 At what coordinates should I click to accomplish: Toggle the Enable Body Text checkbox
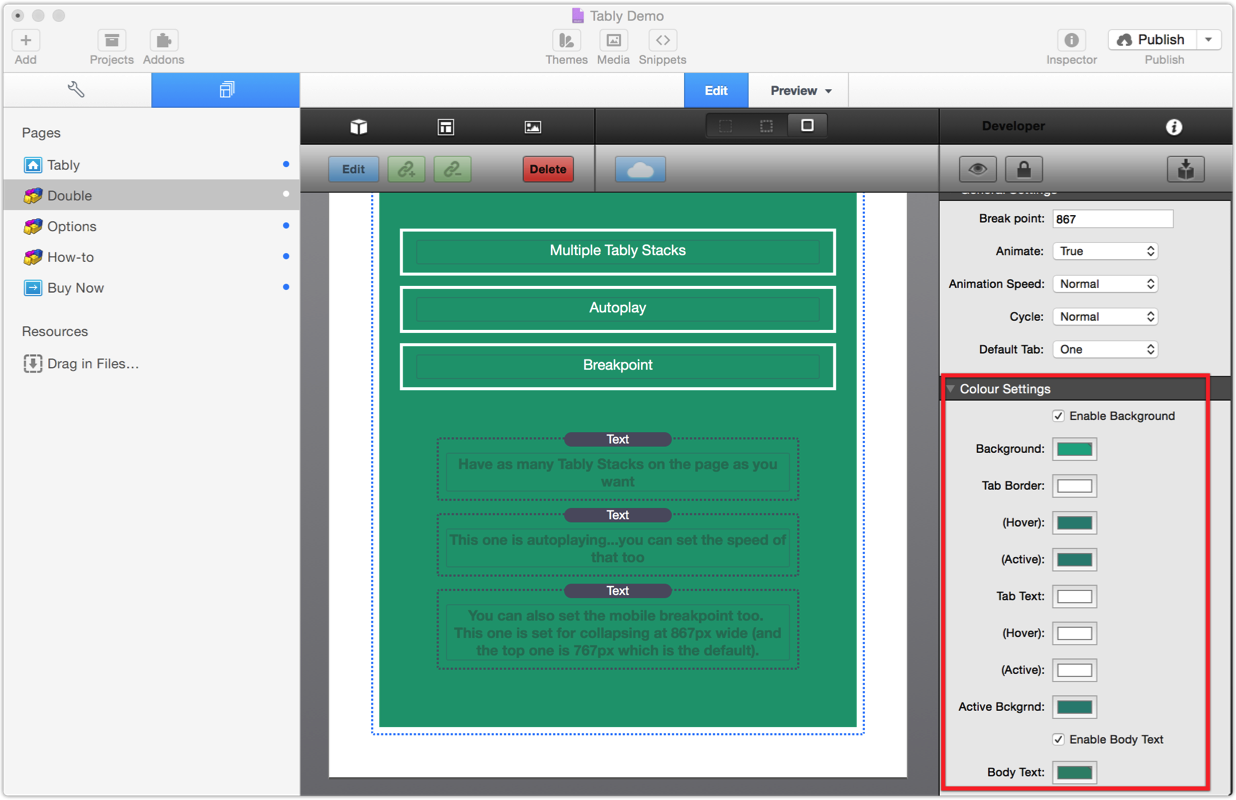[1058, 740]
